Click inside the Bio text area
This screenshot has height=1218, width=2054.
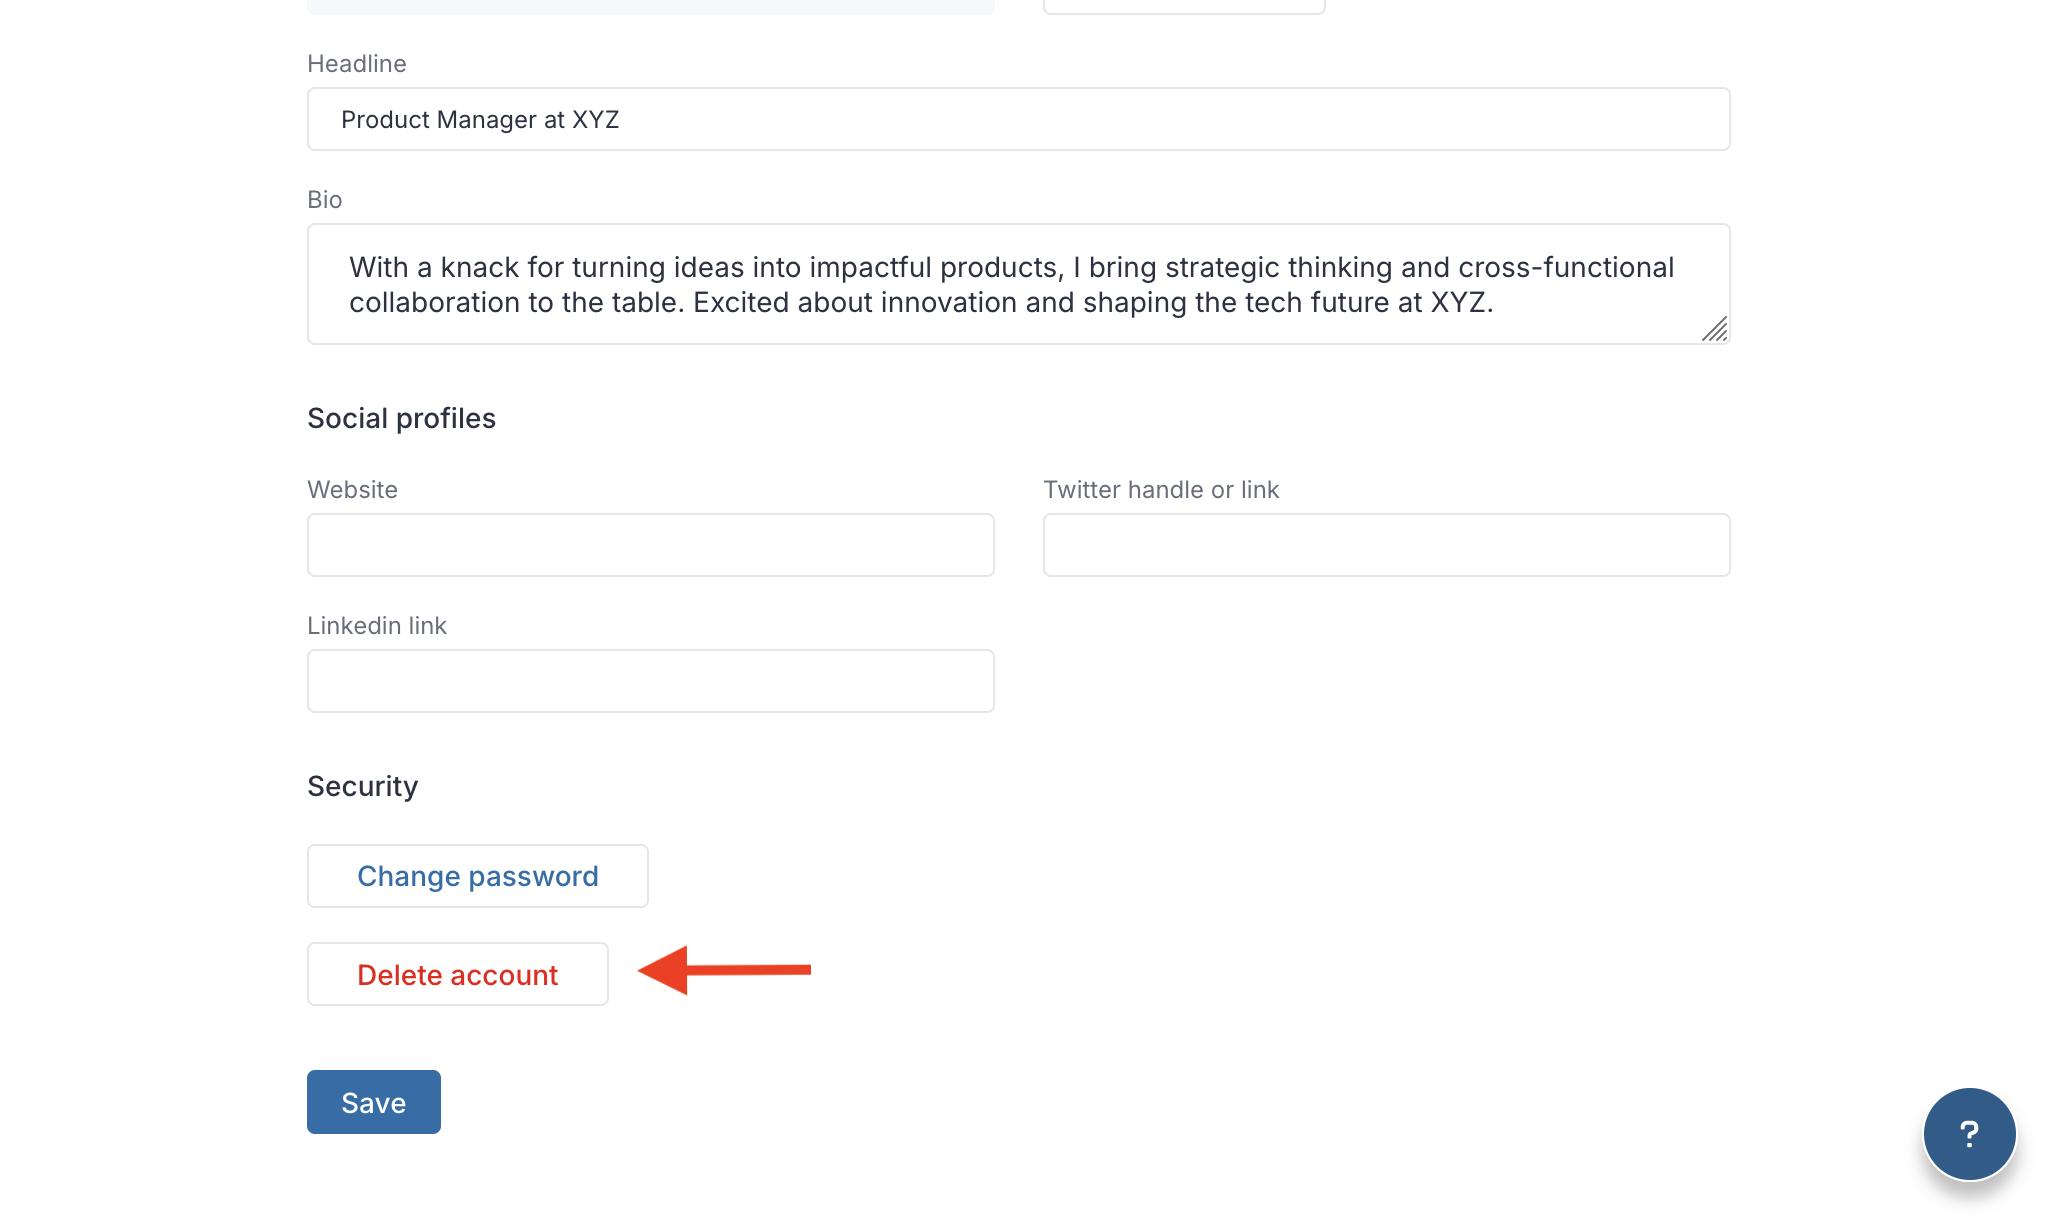tap(1018, 284)
